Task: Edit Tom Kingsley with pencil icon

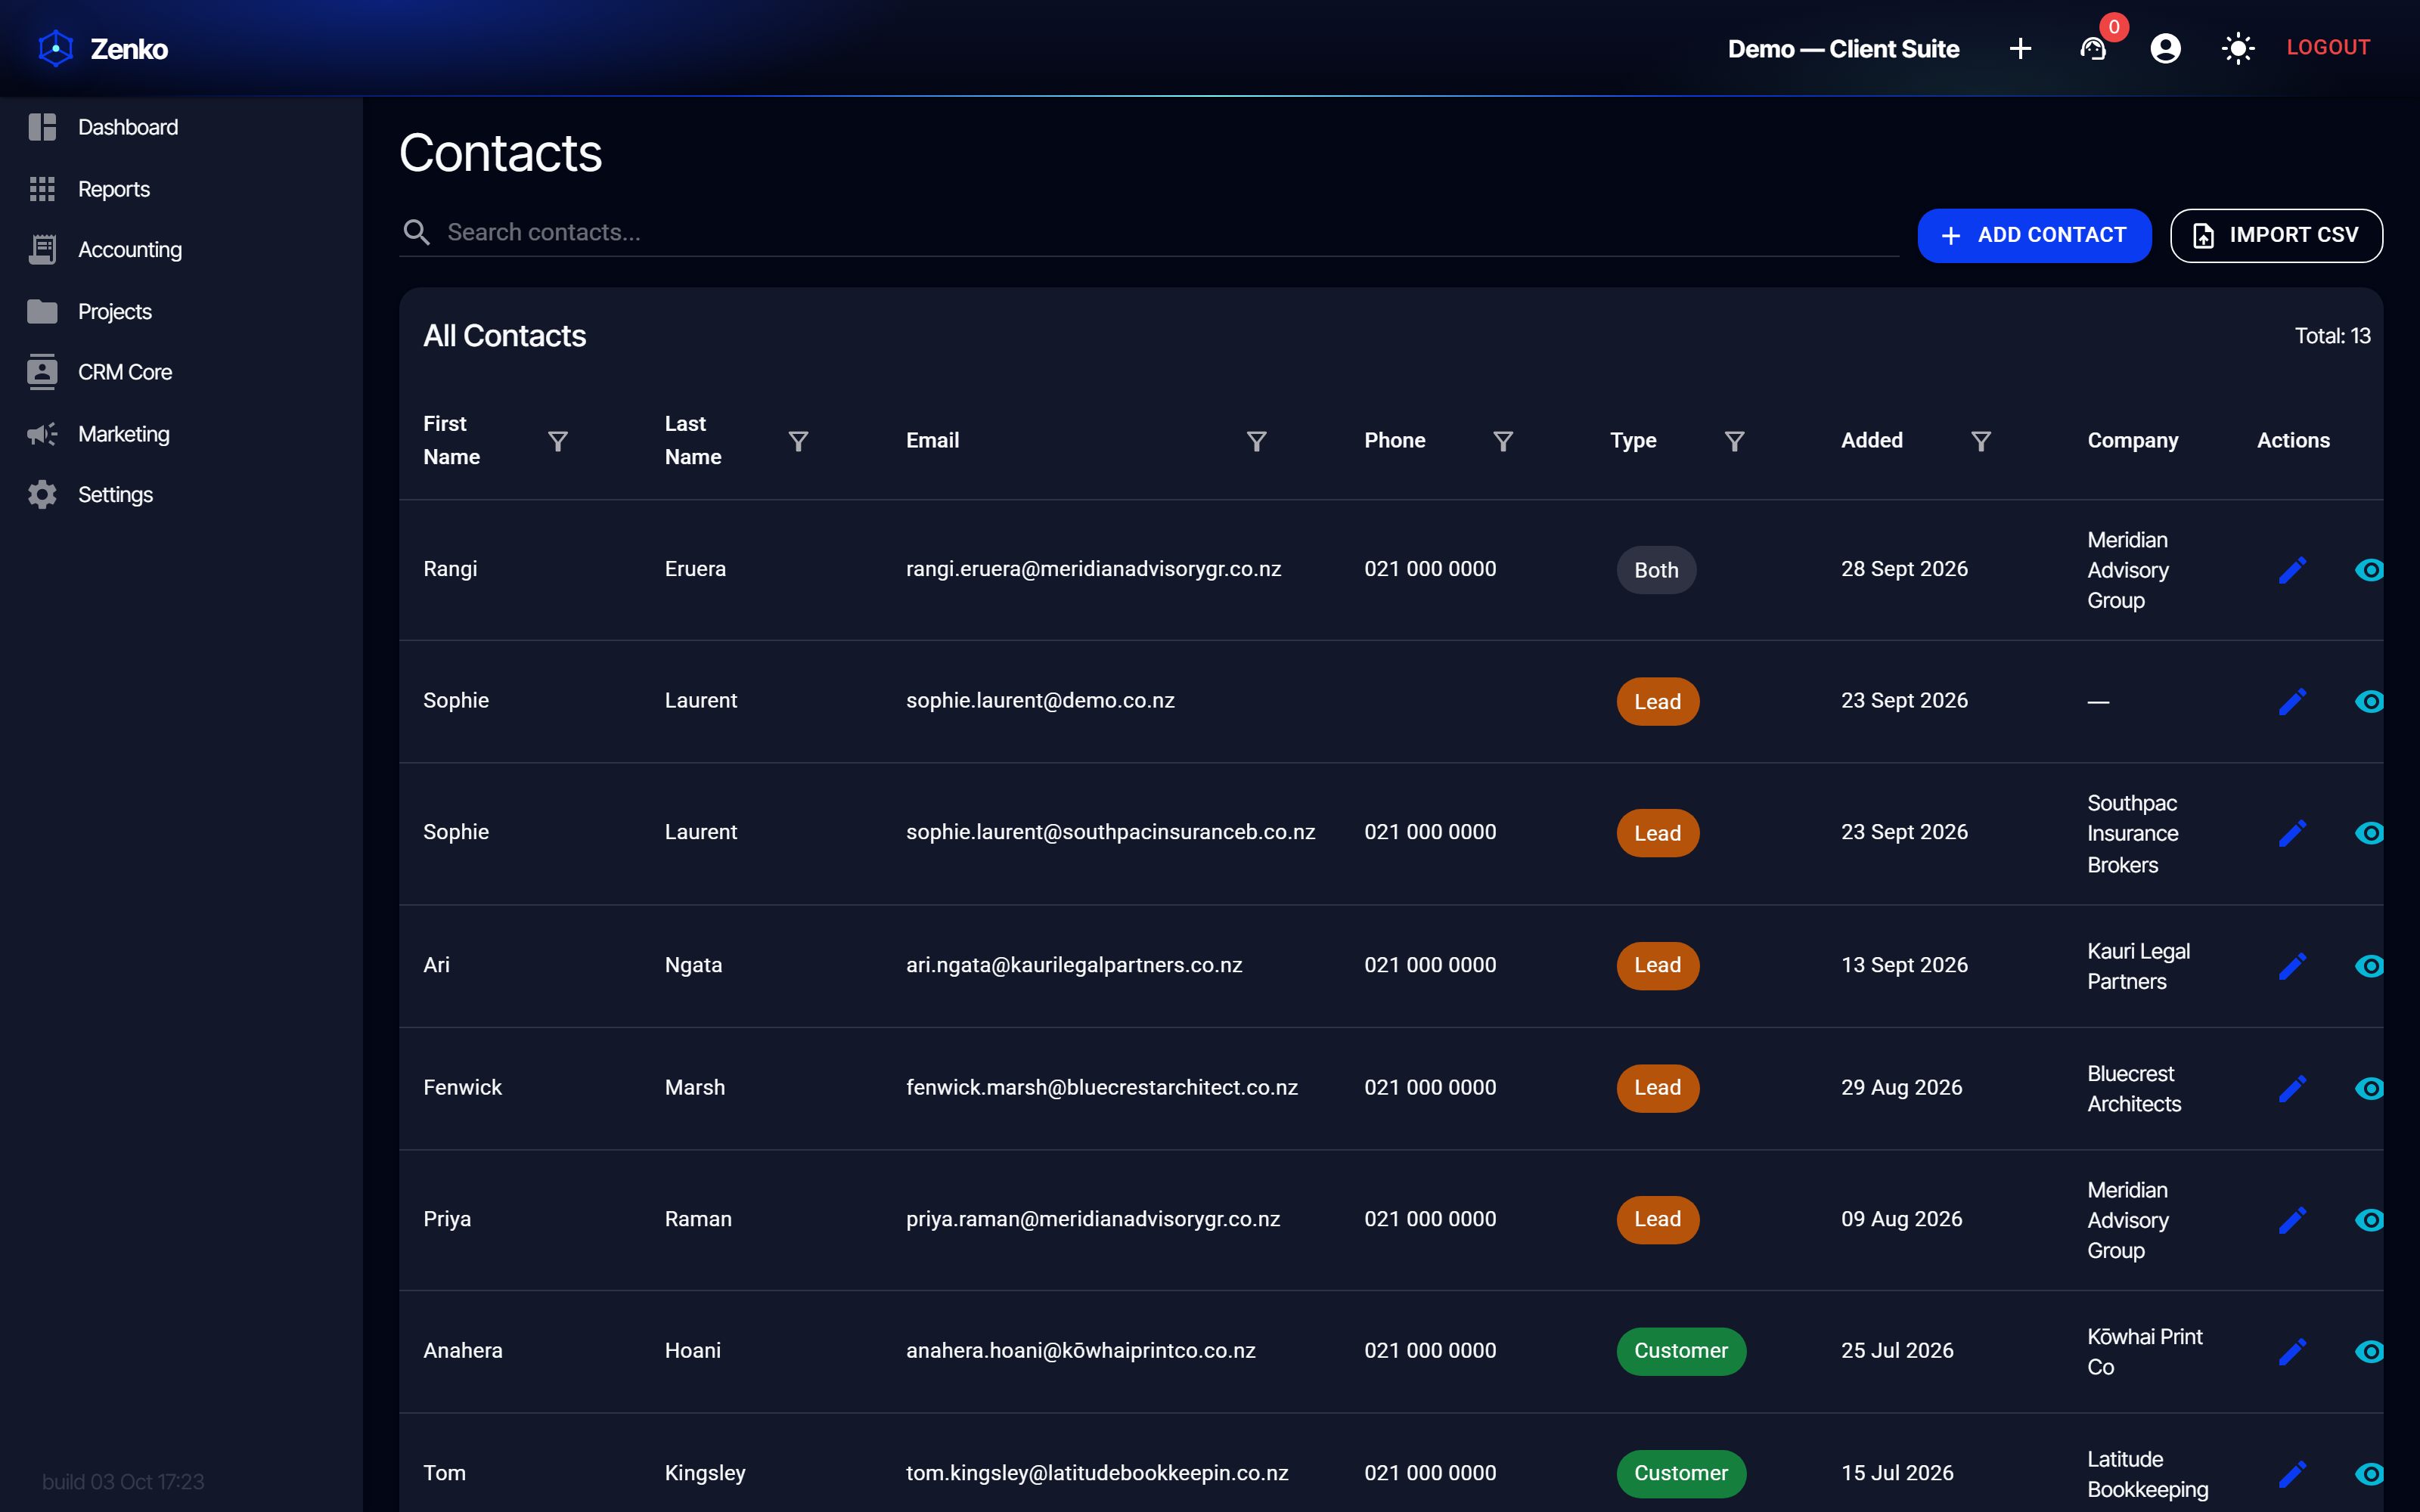Action: coord(2292,1474)
